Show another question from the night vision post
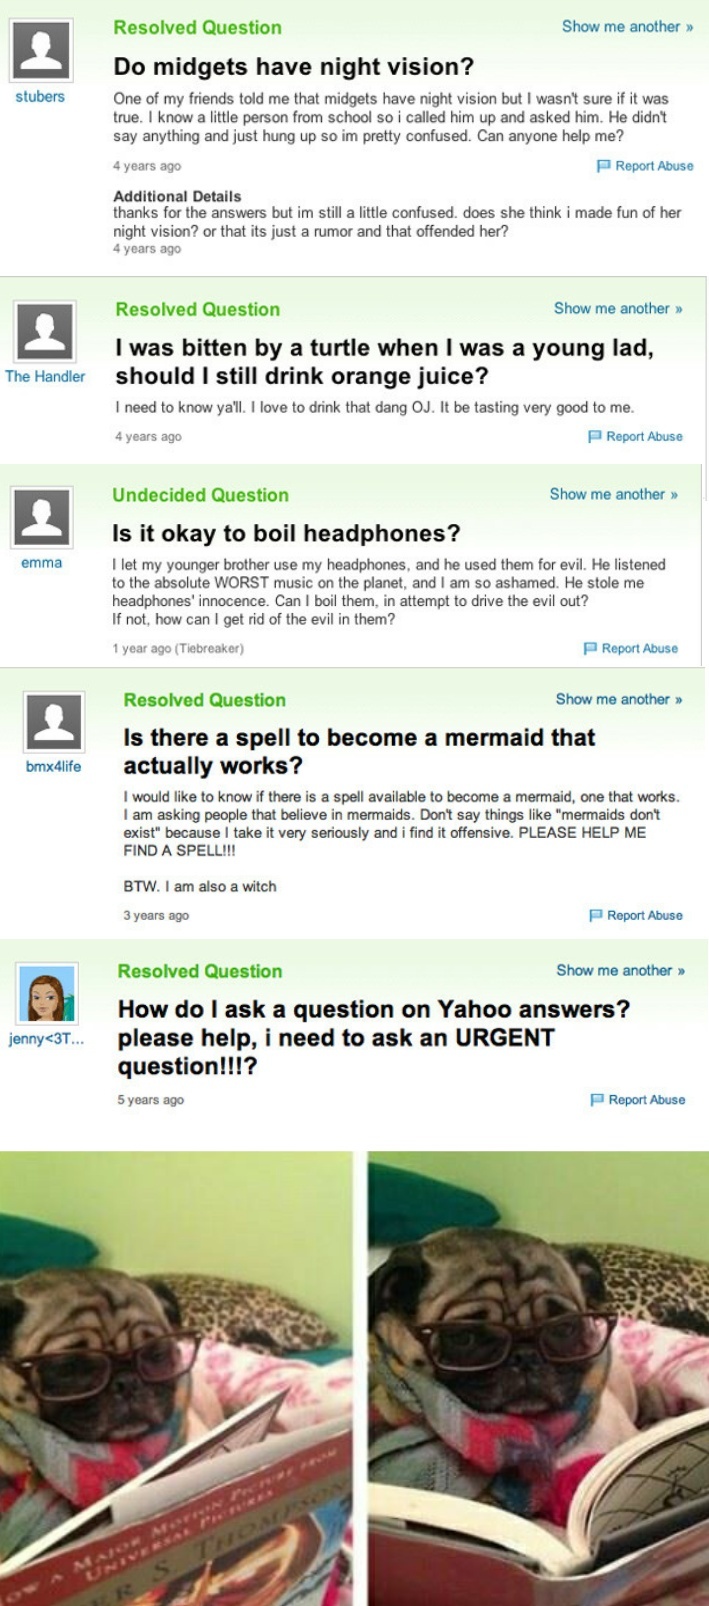This screenshot has width=709, height=1606. [x=627, y=27]
